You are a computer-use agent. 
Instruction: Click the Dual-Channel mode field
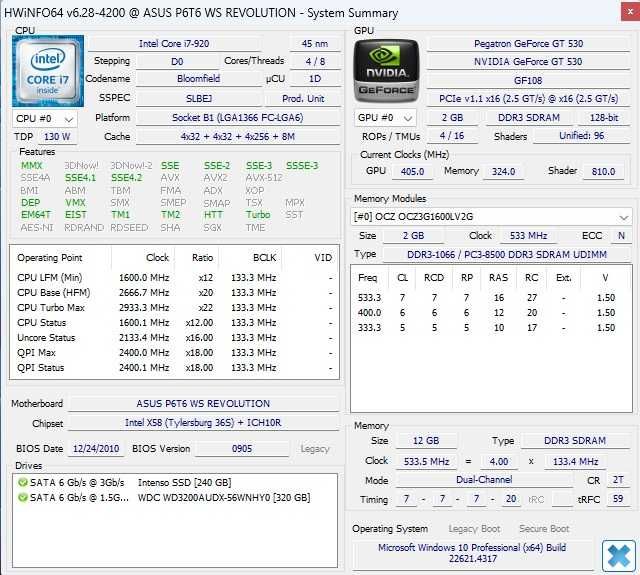coord(484,480)
